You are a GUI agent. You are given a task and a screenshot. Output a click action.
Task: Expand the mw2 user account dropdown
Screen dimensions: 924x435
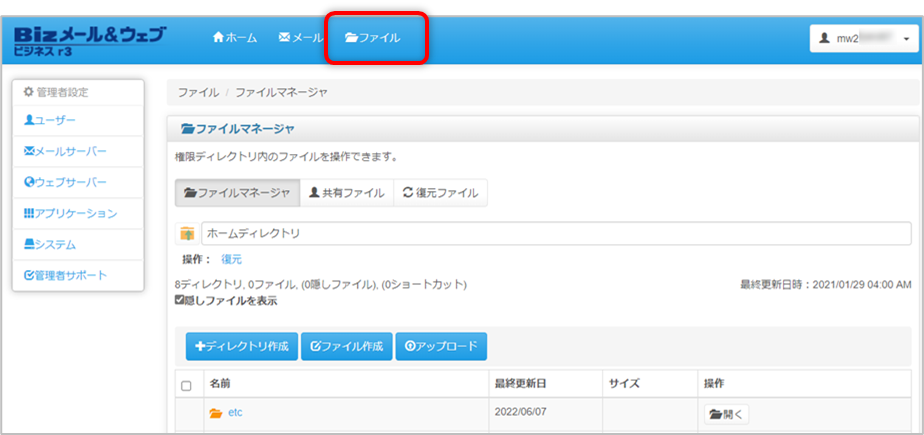coord(864,39)
